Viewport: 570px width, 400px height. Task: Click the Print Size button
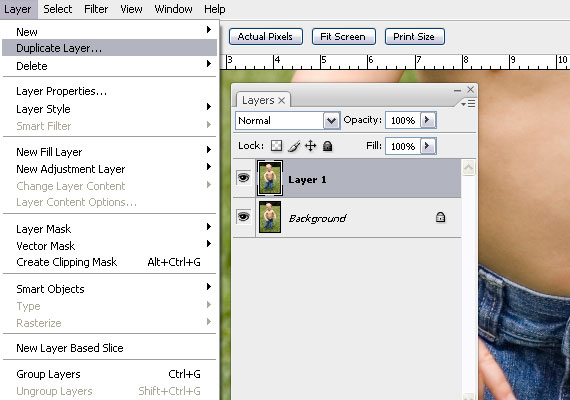point(414,37)
